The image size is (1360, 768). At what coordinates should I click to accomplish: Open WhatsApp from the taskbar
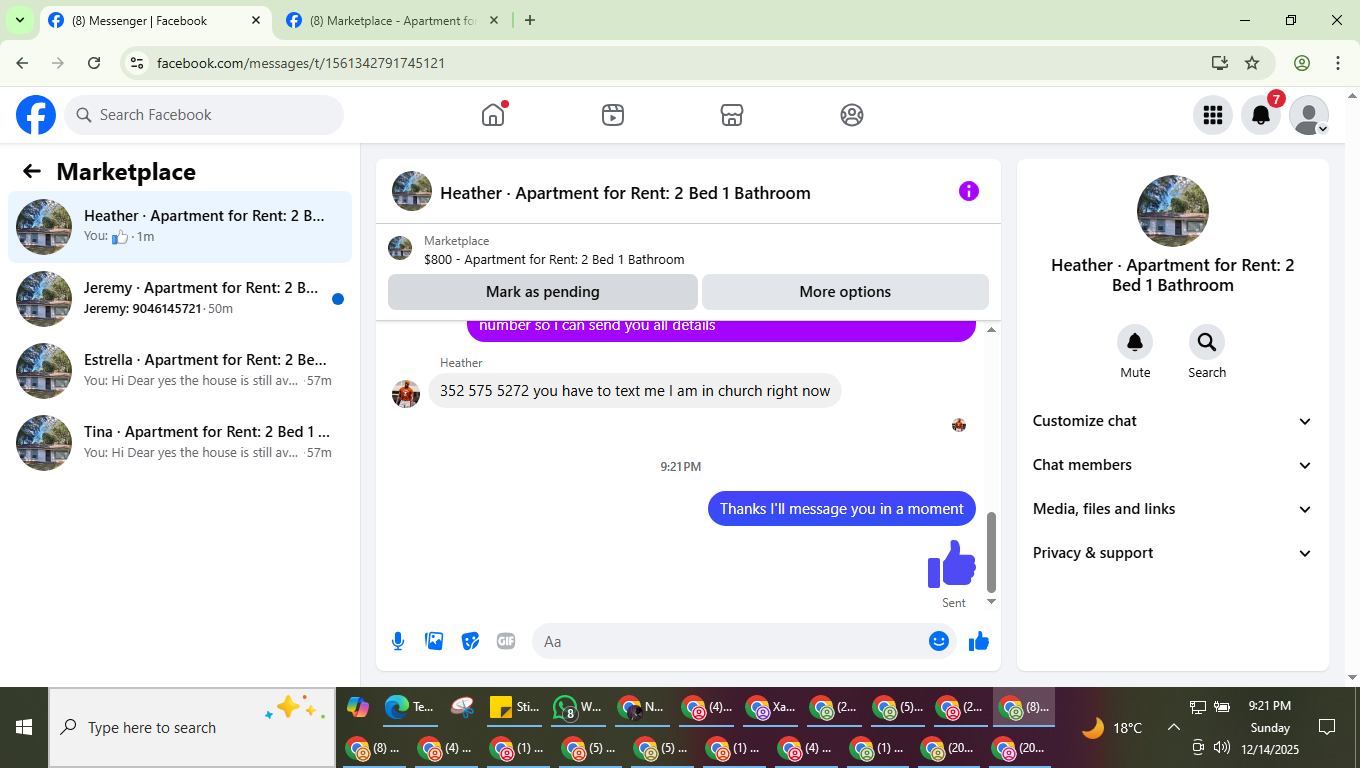click(x=579, y=707)
